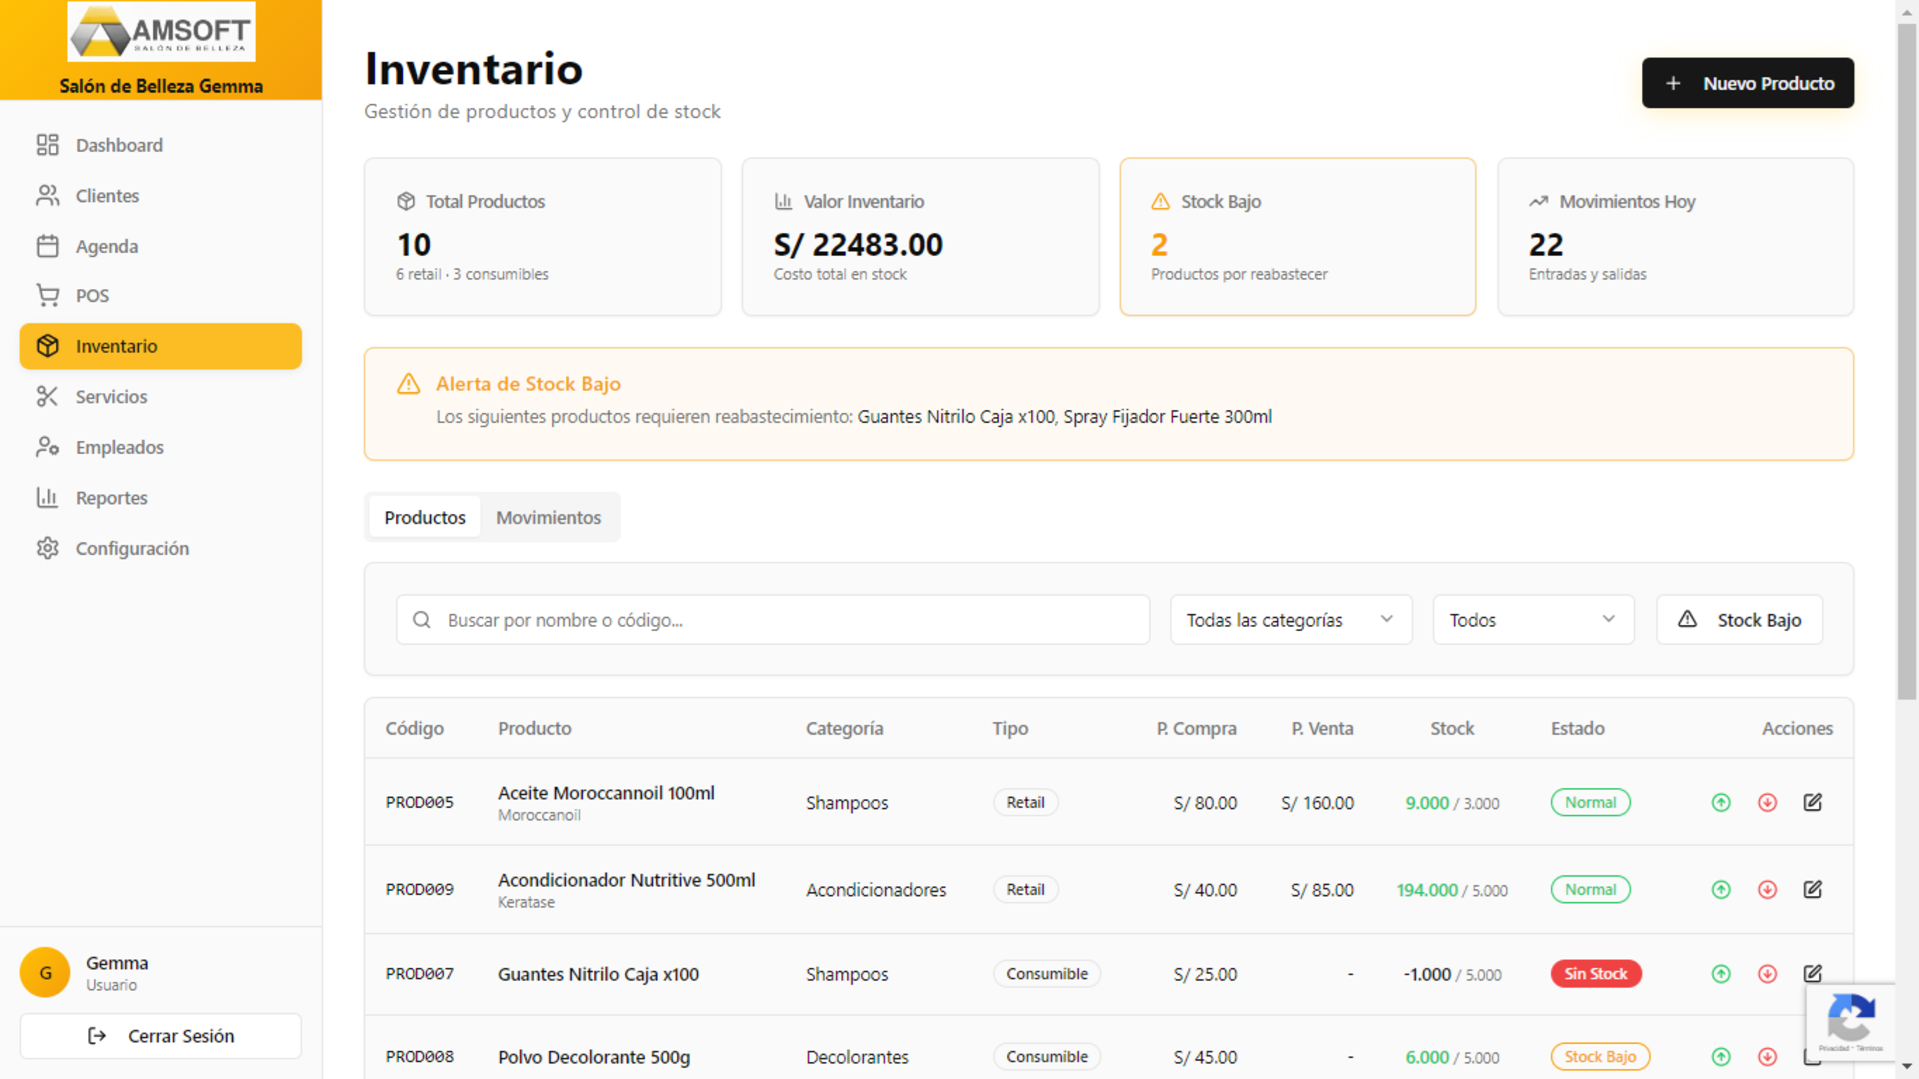This screenshot has width=1919, height=1079.
Task: Click the Nuevo Producto button
Action: pos(1747,83)
